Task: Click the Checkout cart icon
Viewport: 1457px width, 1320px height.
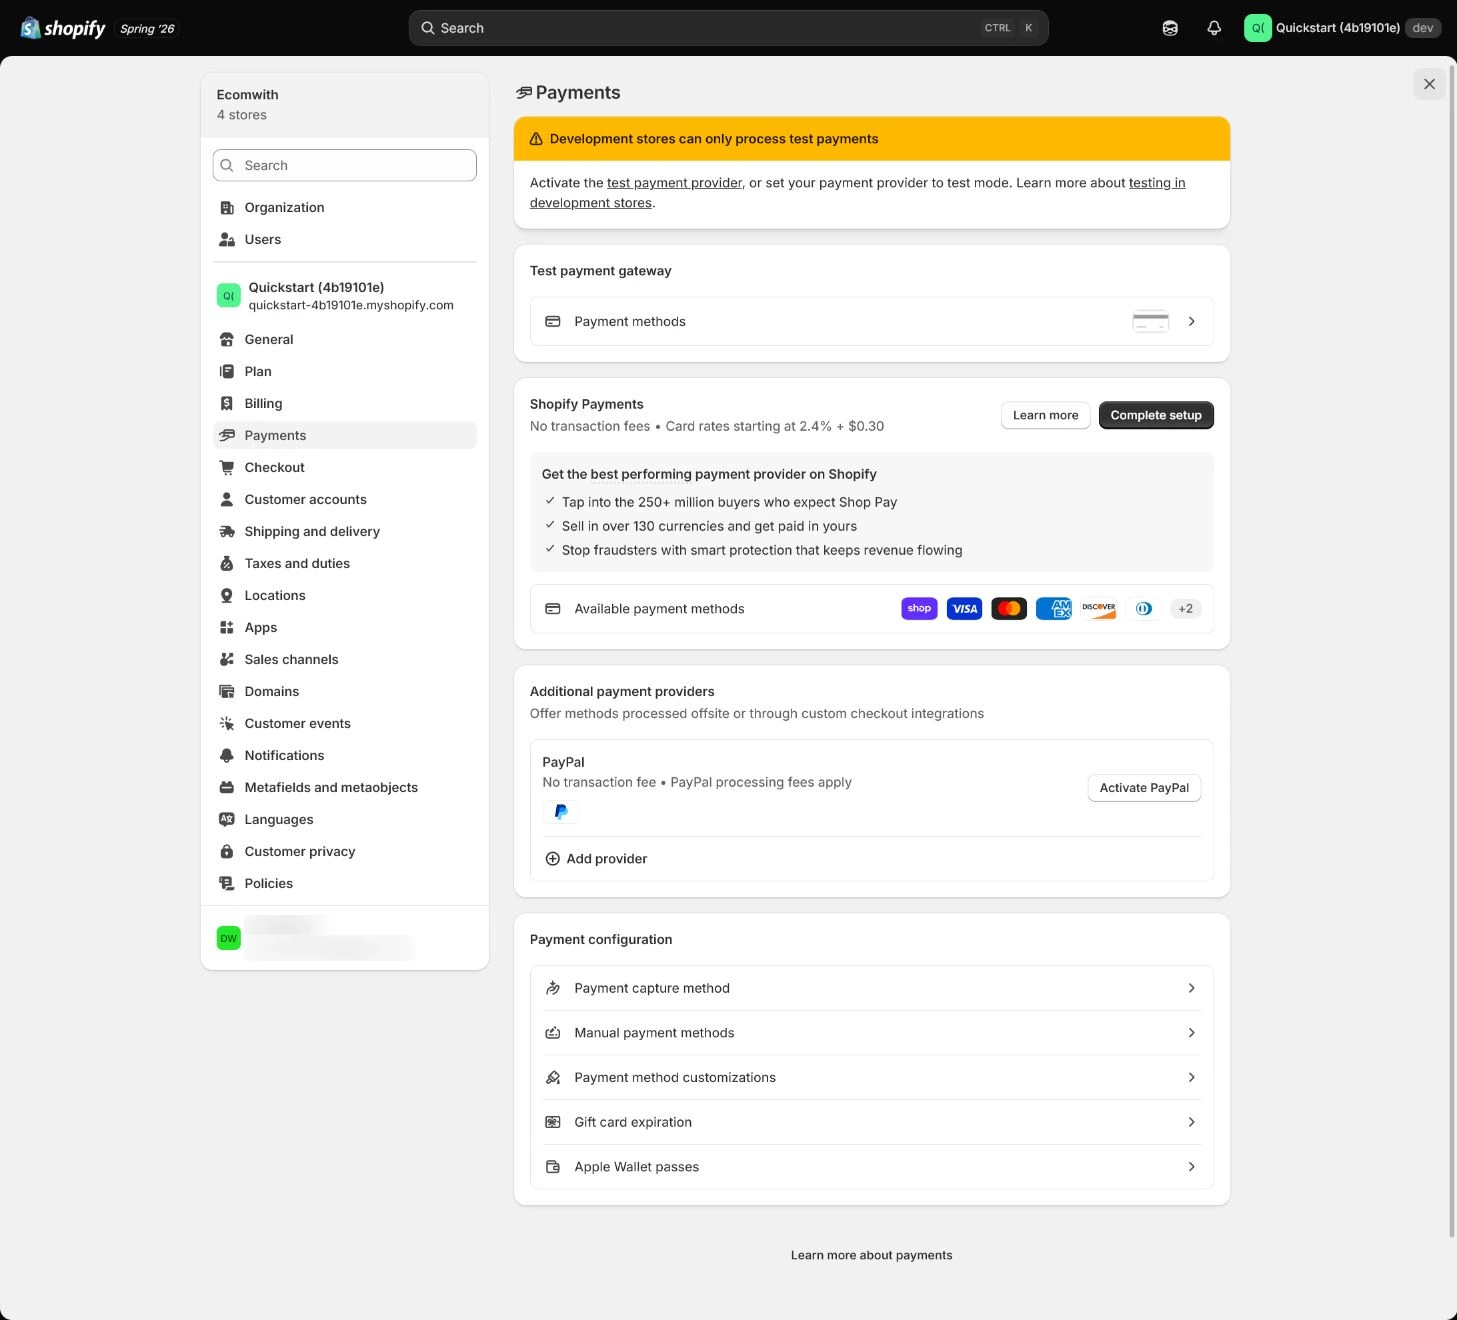Action: (x=227, y=468)
